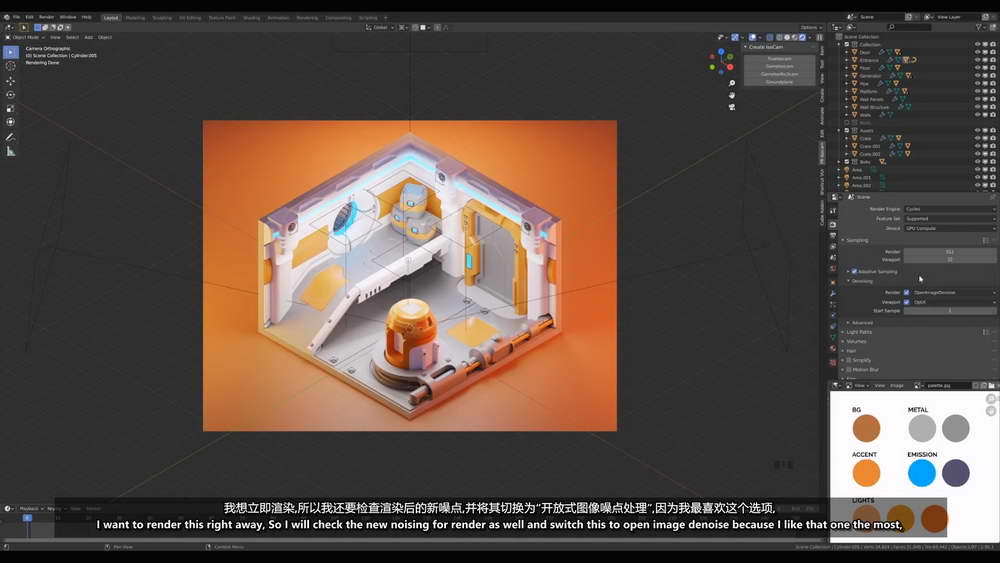Select the Cursor tool in left toolbar
The image size is (1000, 563).
coord(11,66)
